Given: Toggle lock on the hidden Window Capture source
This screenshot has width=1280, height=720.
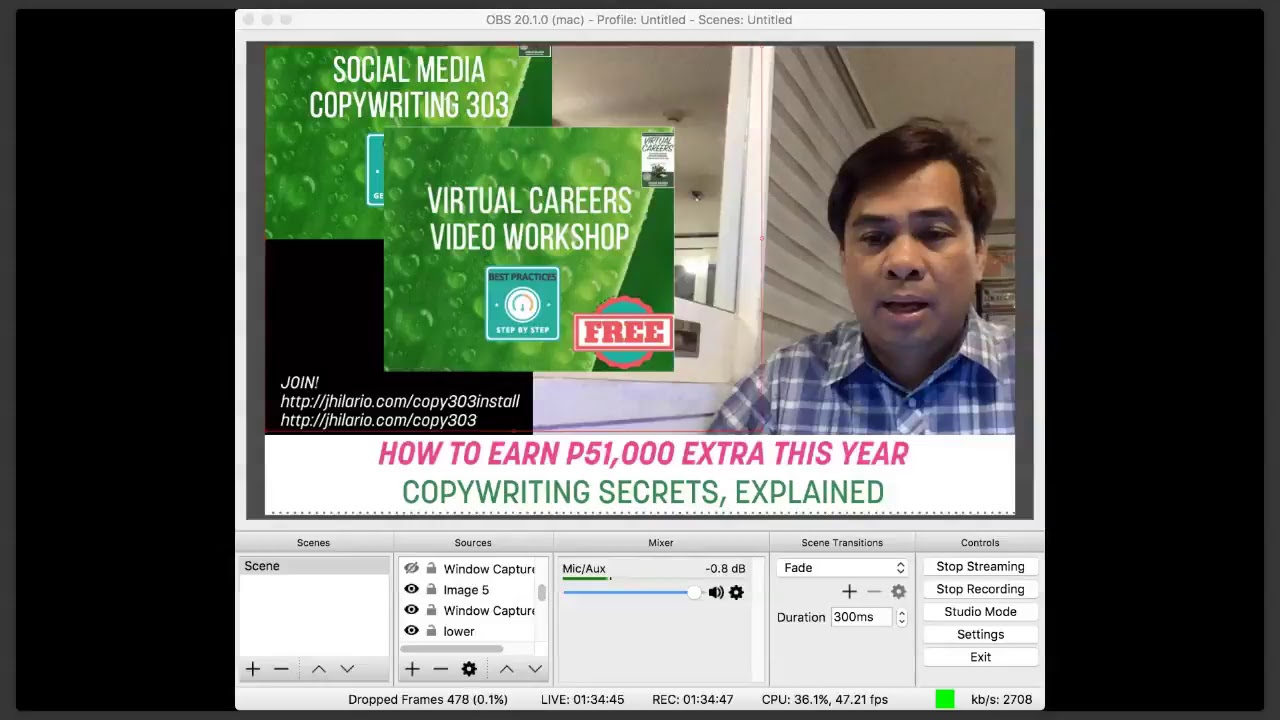Looking at the screenshot, I should [431, 568].
